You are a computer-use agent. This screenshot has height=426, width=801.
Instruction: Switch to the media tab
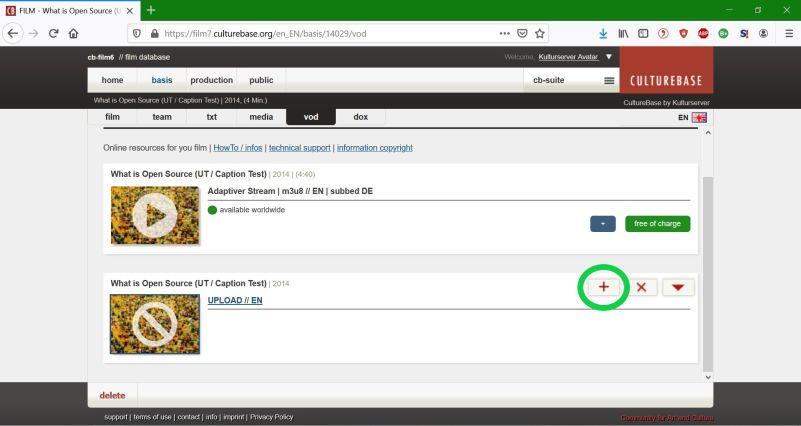click(261, 117)
